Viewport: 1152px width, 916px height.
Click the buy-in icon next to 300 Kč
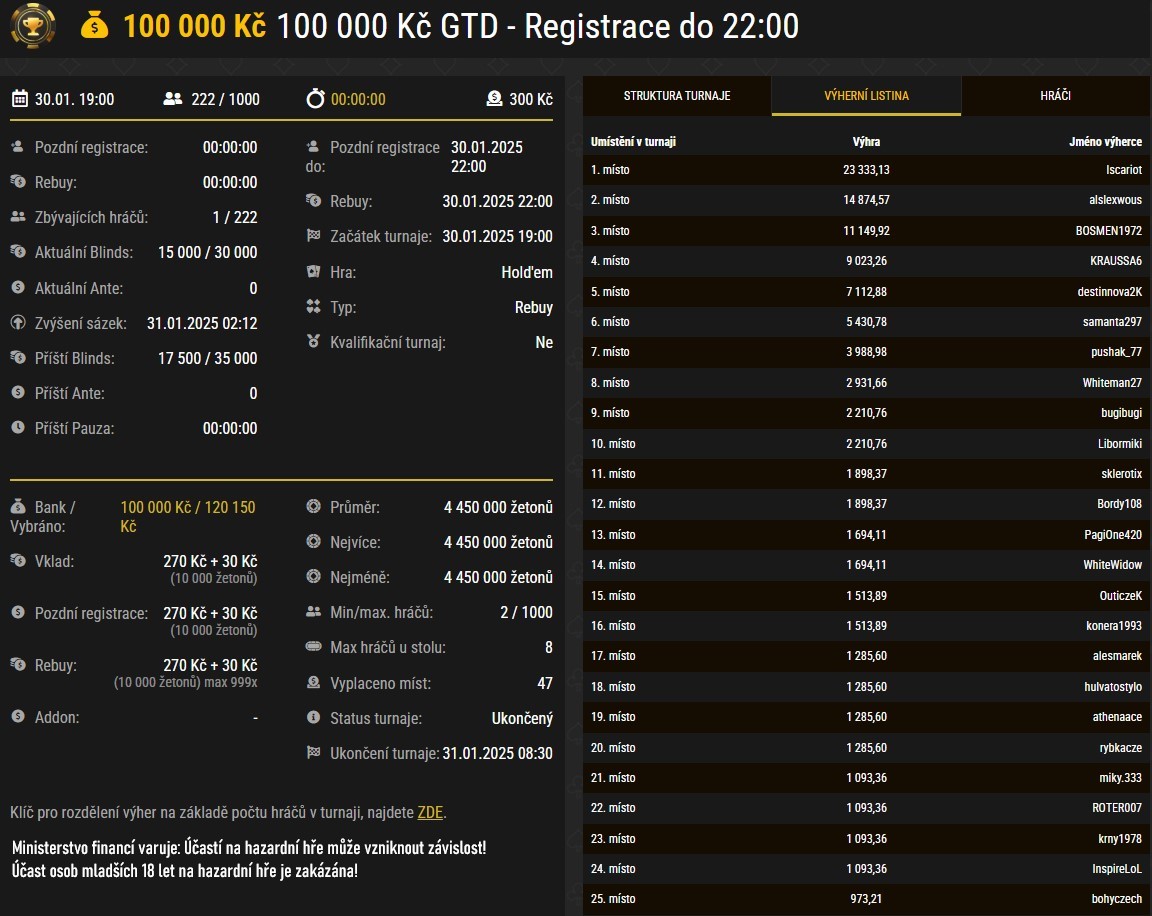(x=494, y=99)
